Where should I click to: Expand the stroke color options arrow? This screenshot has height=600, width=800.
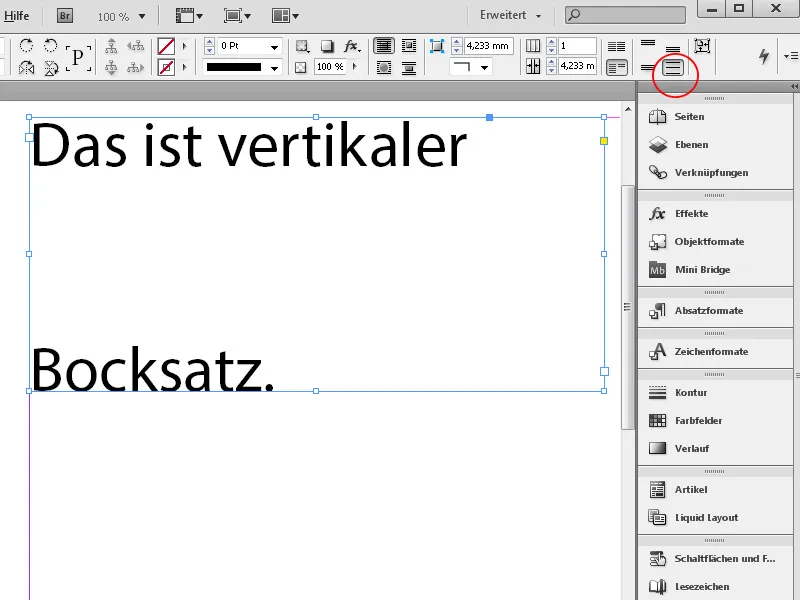click(185, 67)
